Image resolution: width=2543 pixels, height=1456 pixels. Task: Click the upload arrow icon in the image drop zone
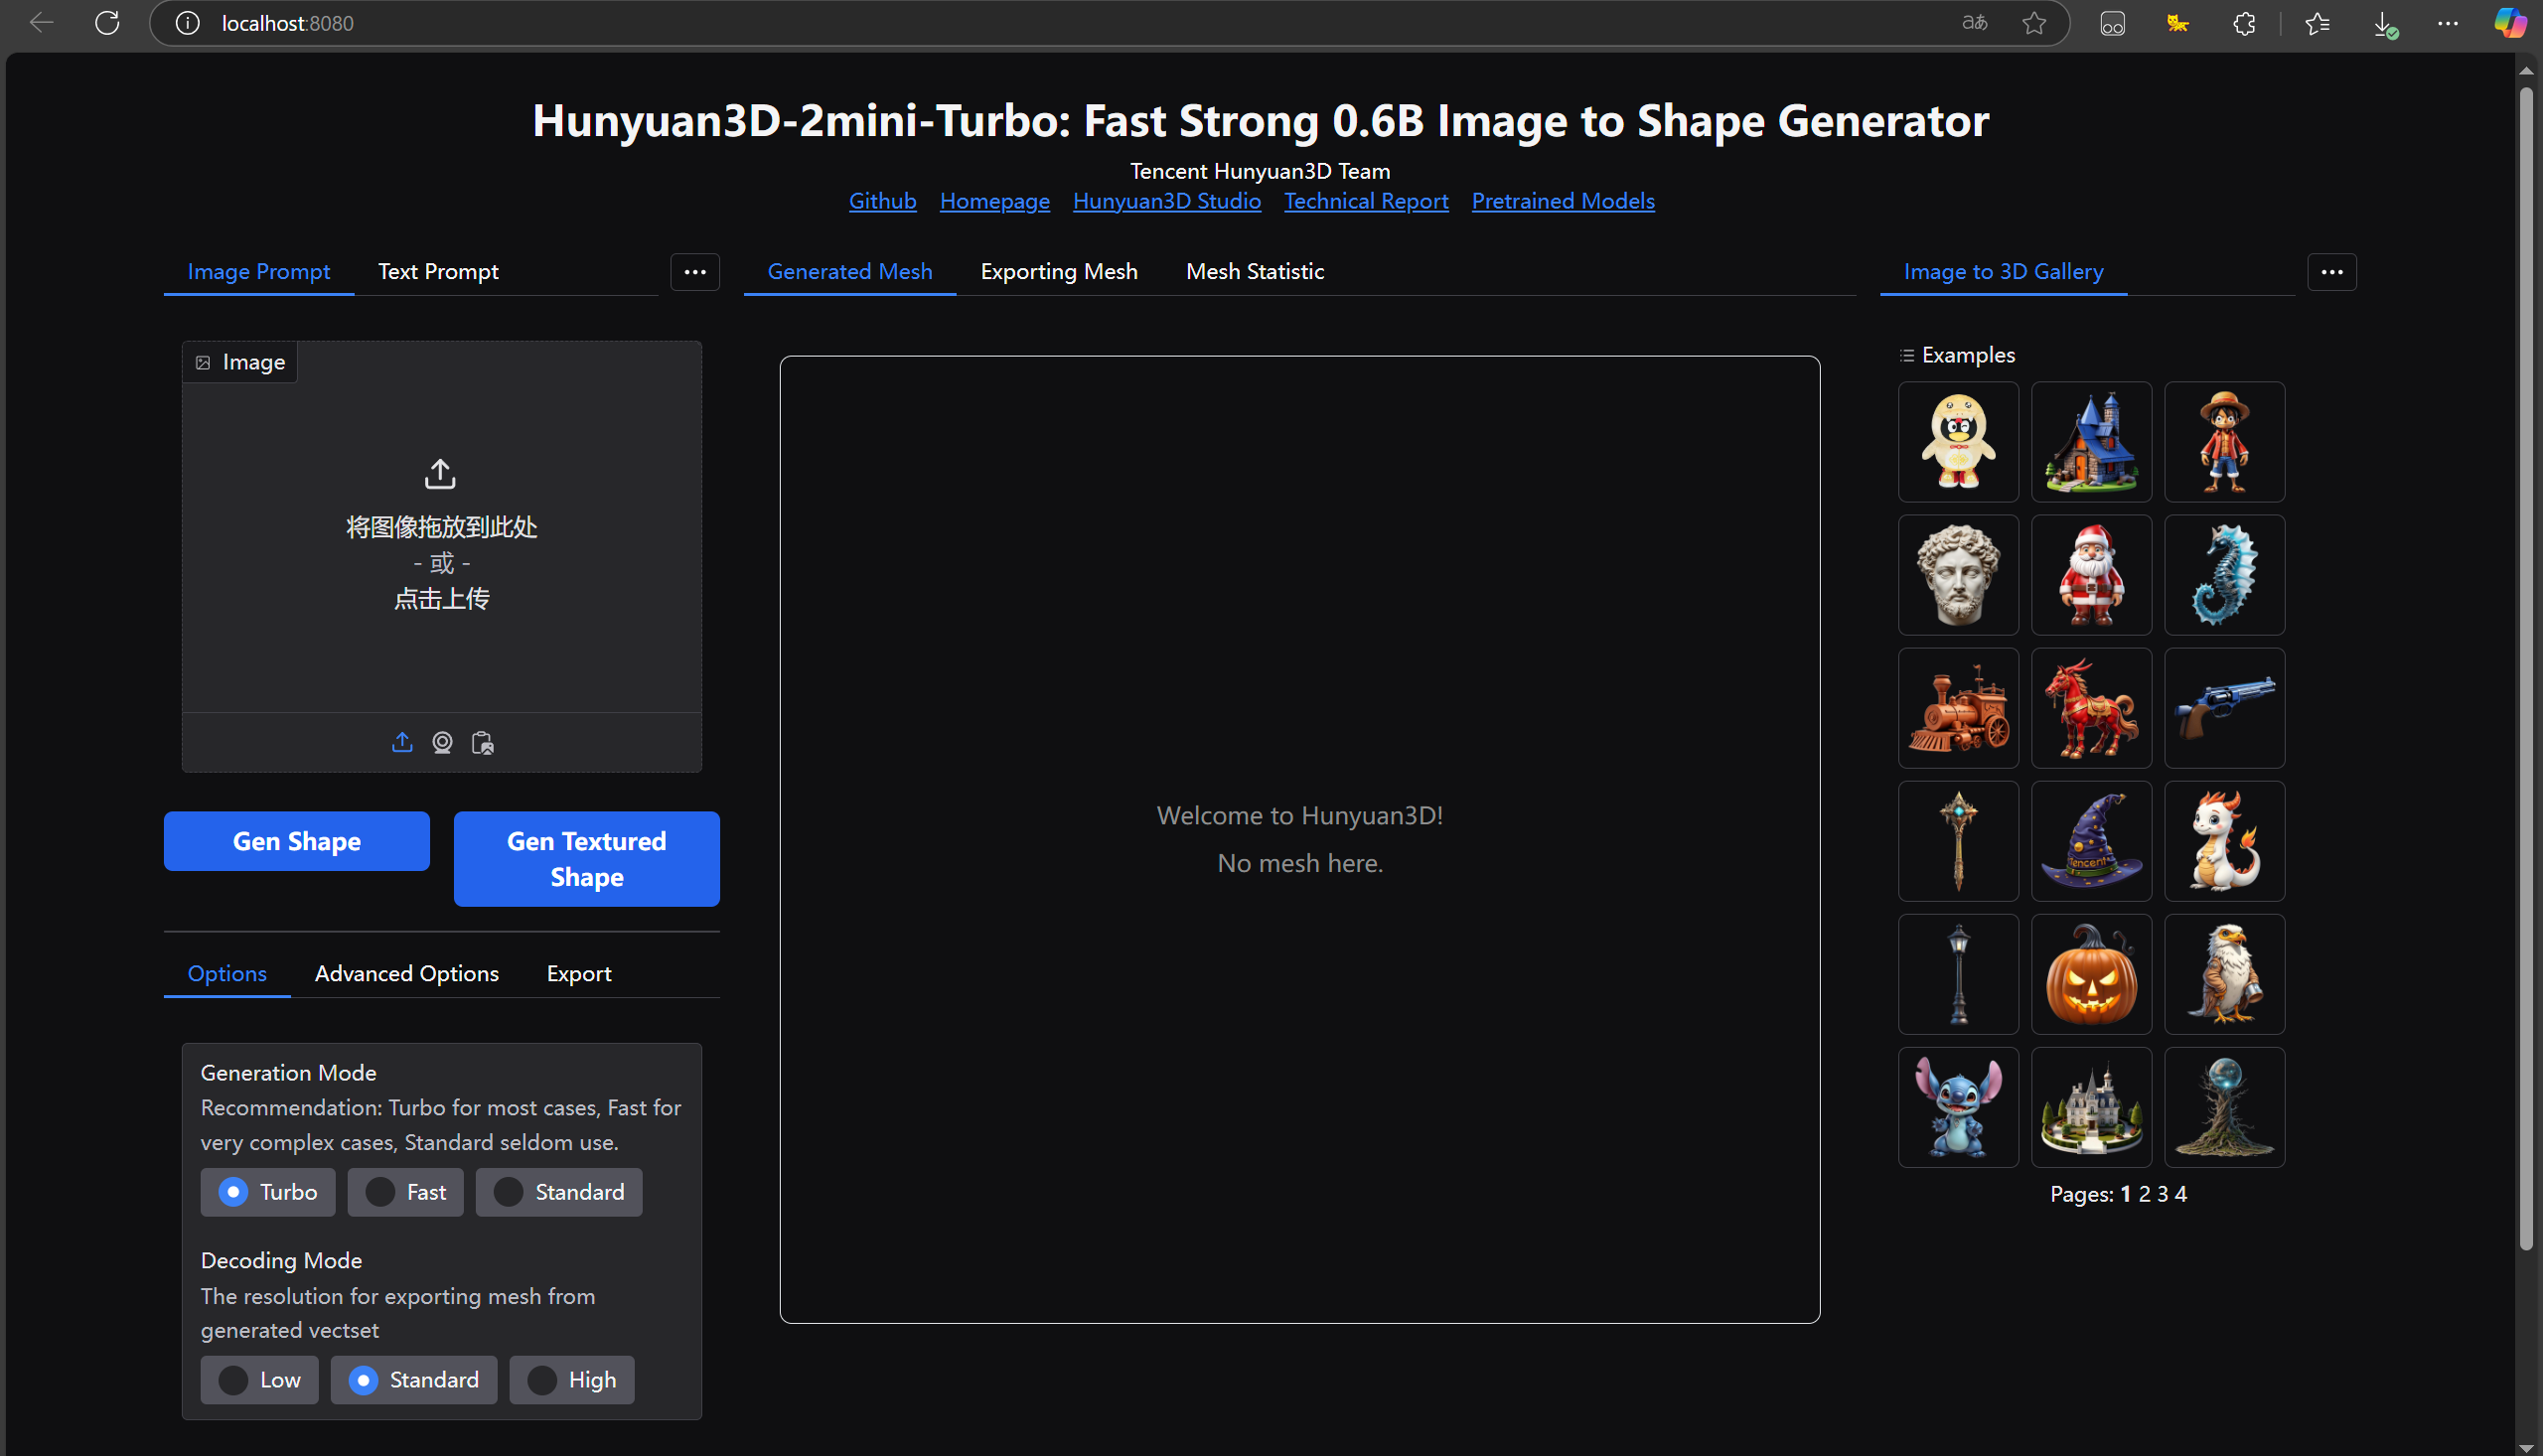[440, 474]
